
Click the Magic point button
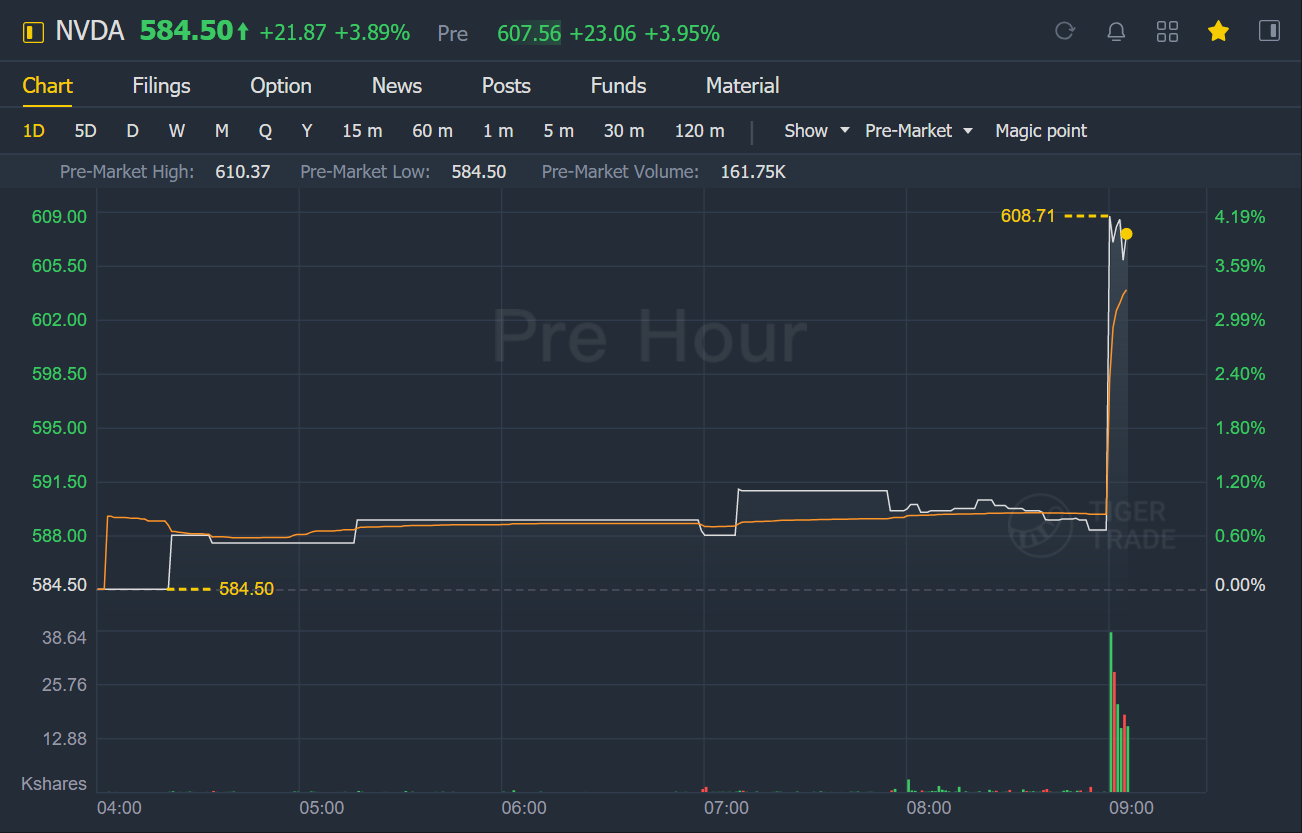[x=1041, y=131]
